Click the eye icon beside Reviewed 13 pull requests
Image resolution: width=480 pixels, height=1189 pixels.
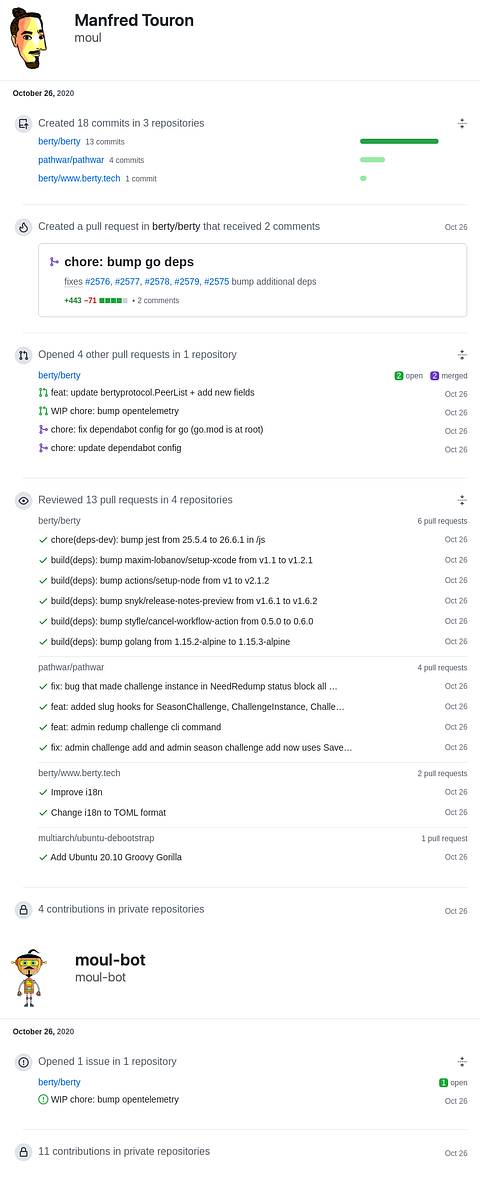coord(24,500)
